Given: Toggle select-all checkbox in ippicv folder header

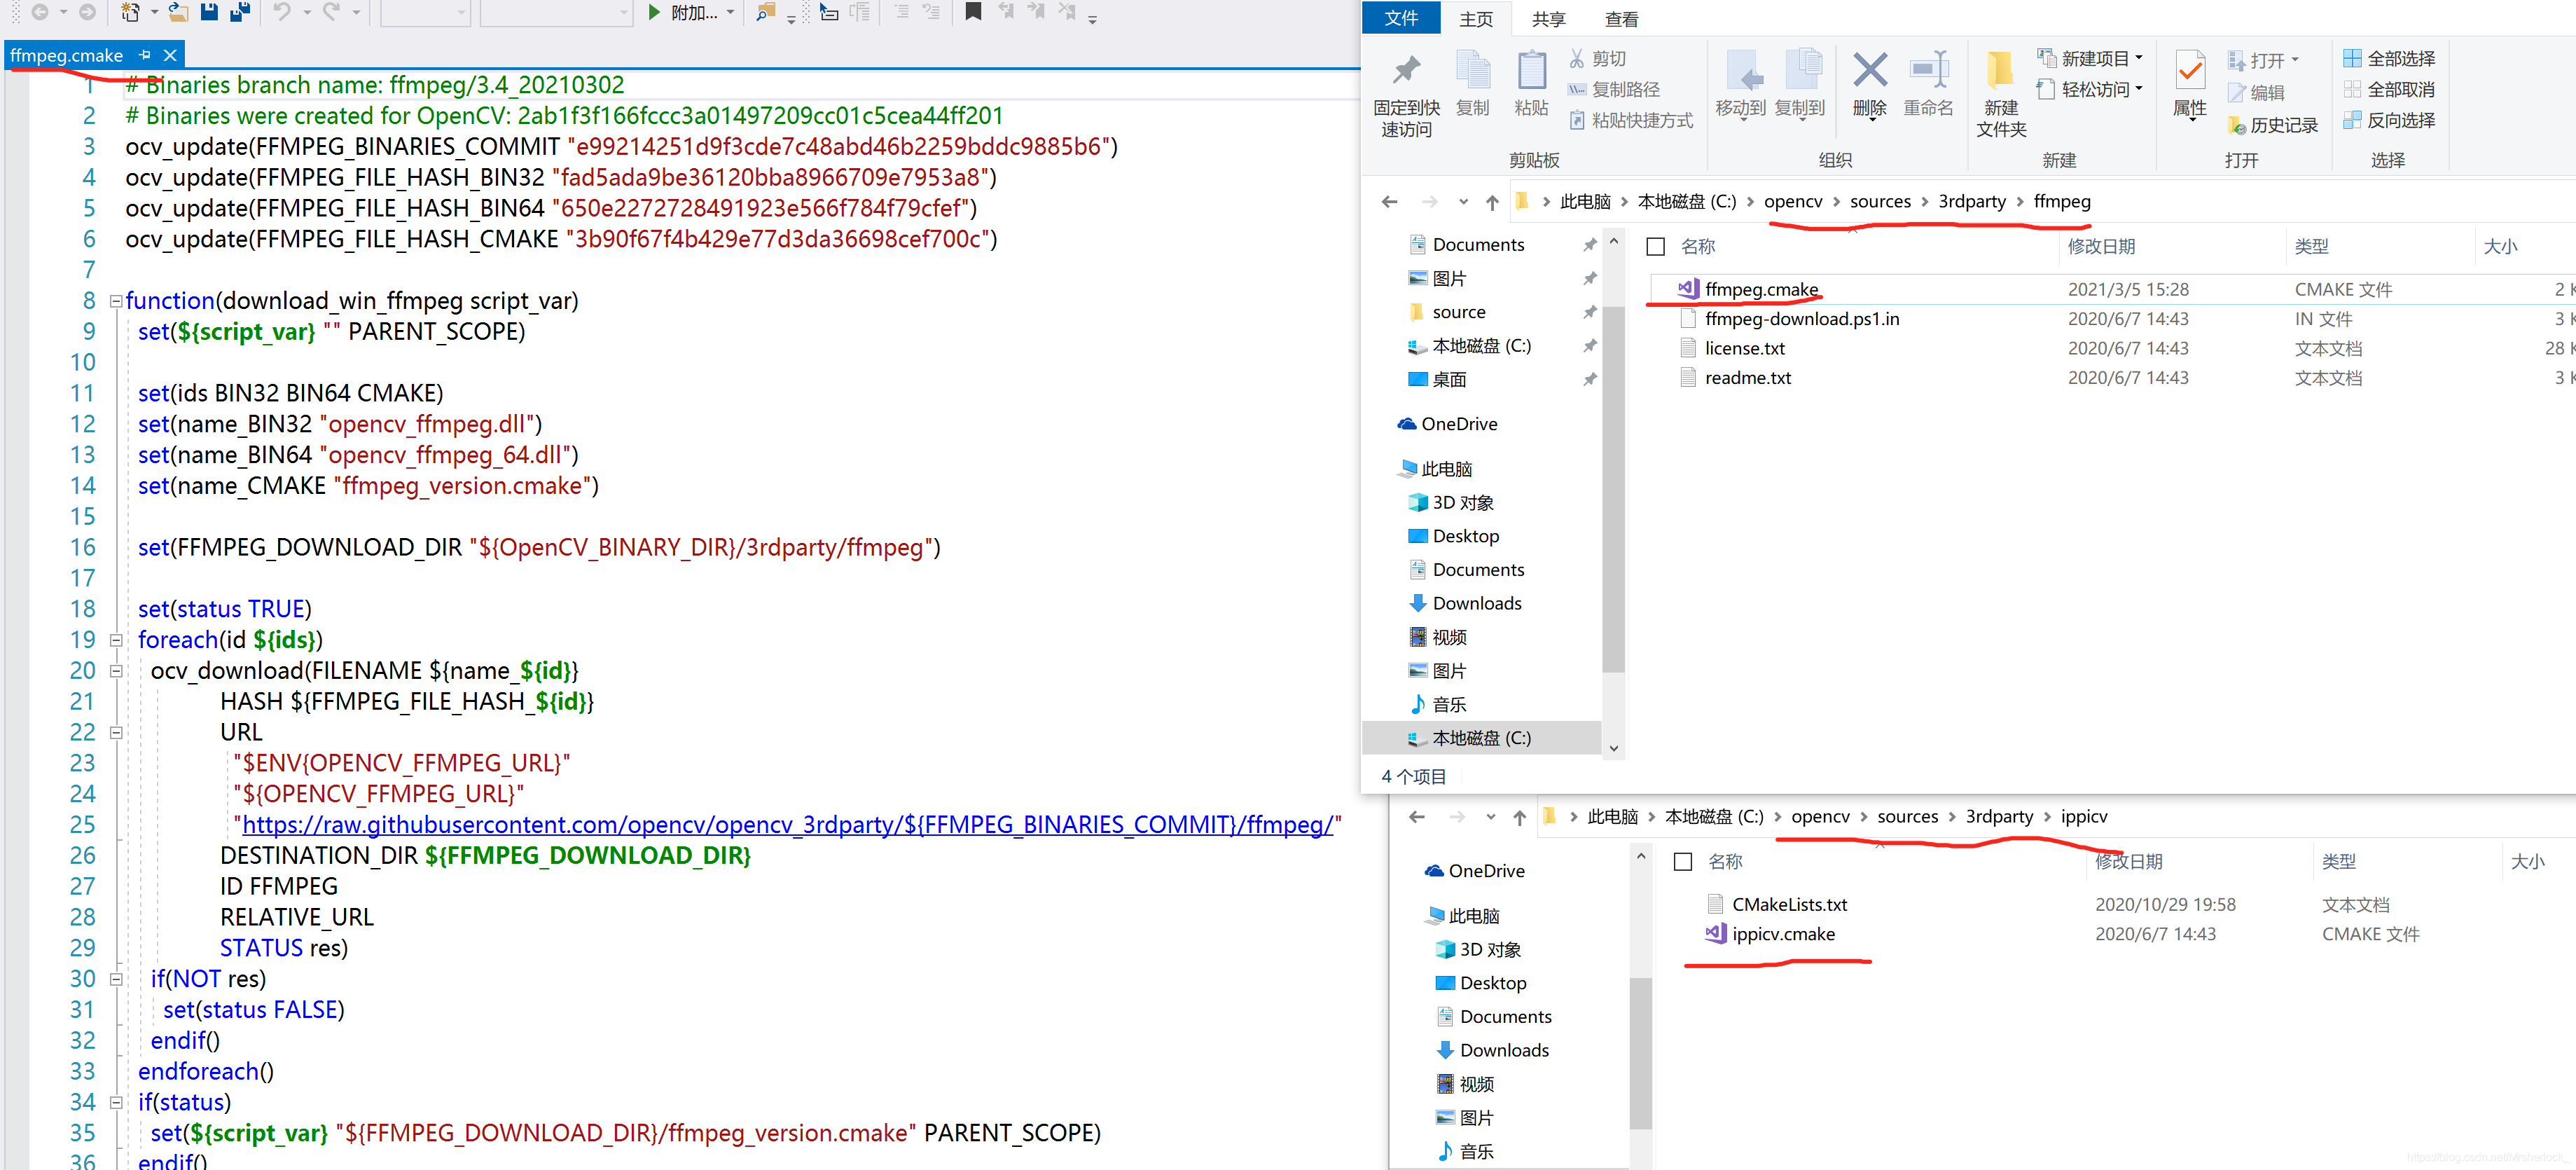Looking at the screenshot, I should pyautogui.click(x=1683, y=861).
